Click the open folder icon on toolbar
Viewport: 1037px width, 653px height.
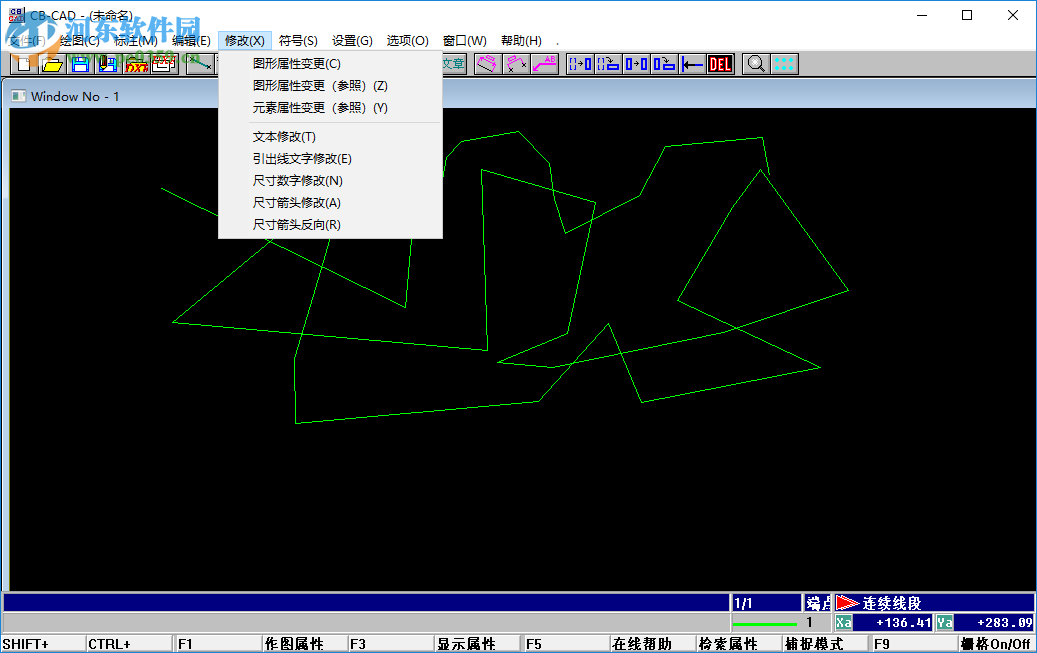[50, 63]
